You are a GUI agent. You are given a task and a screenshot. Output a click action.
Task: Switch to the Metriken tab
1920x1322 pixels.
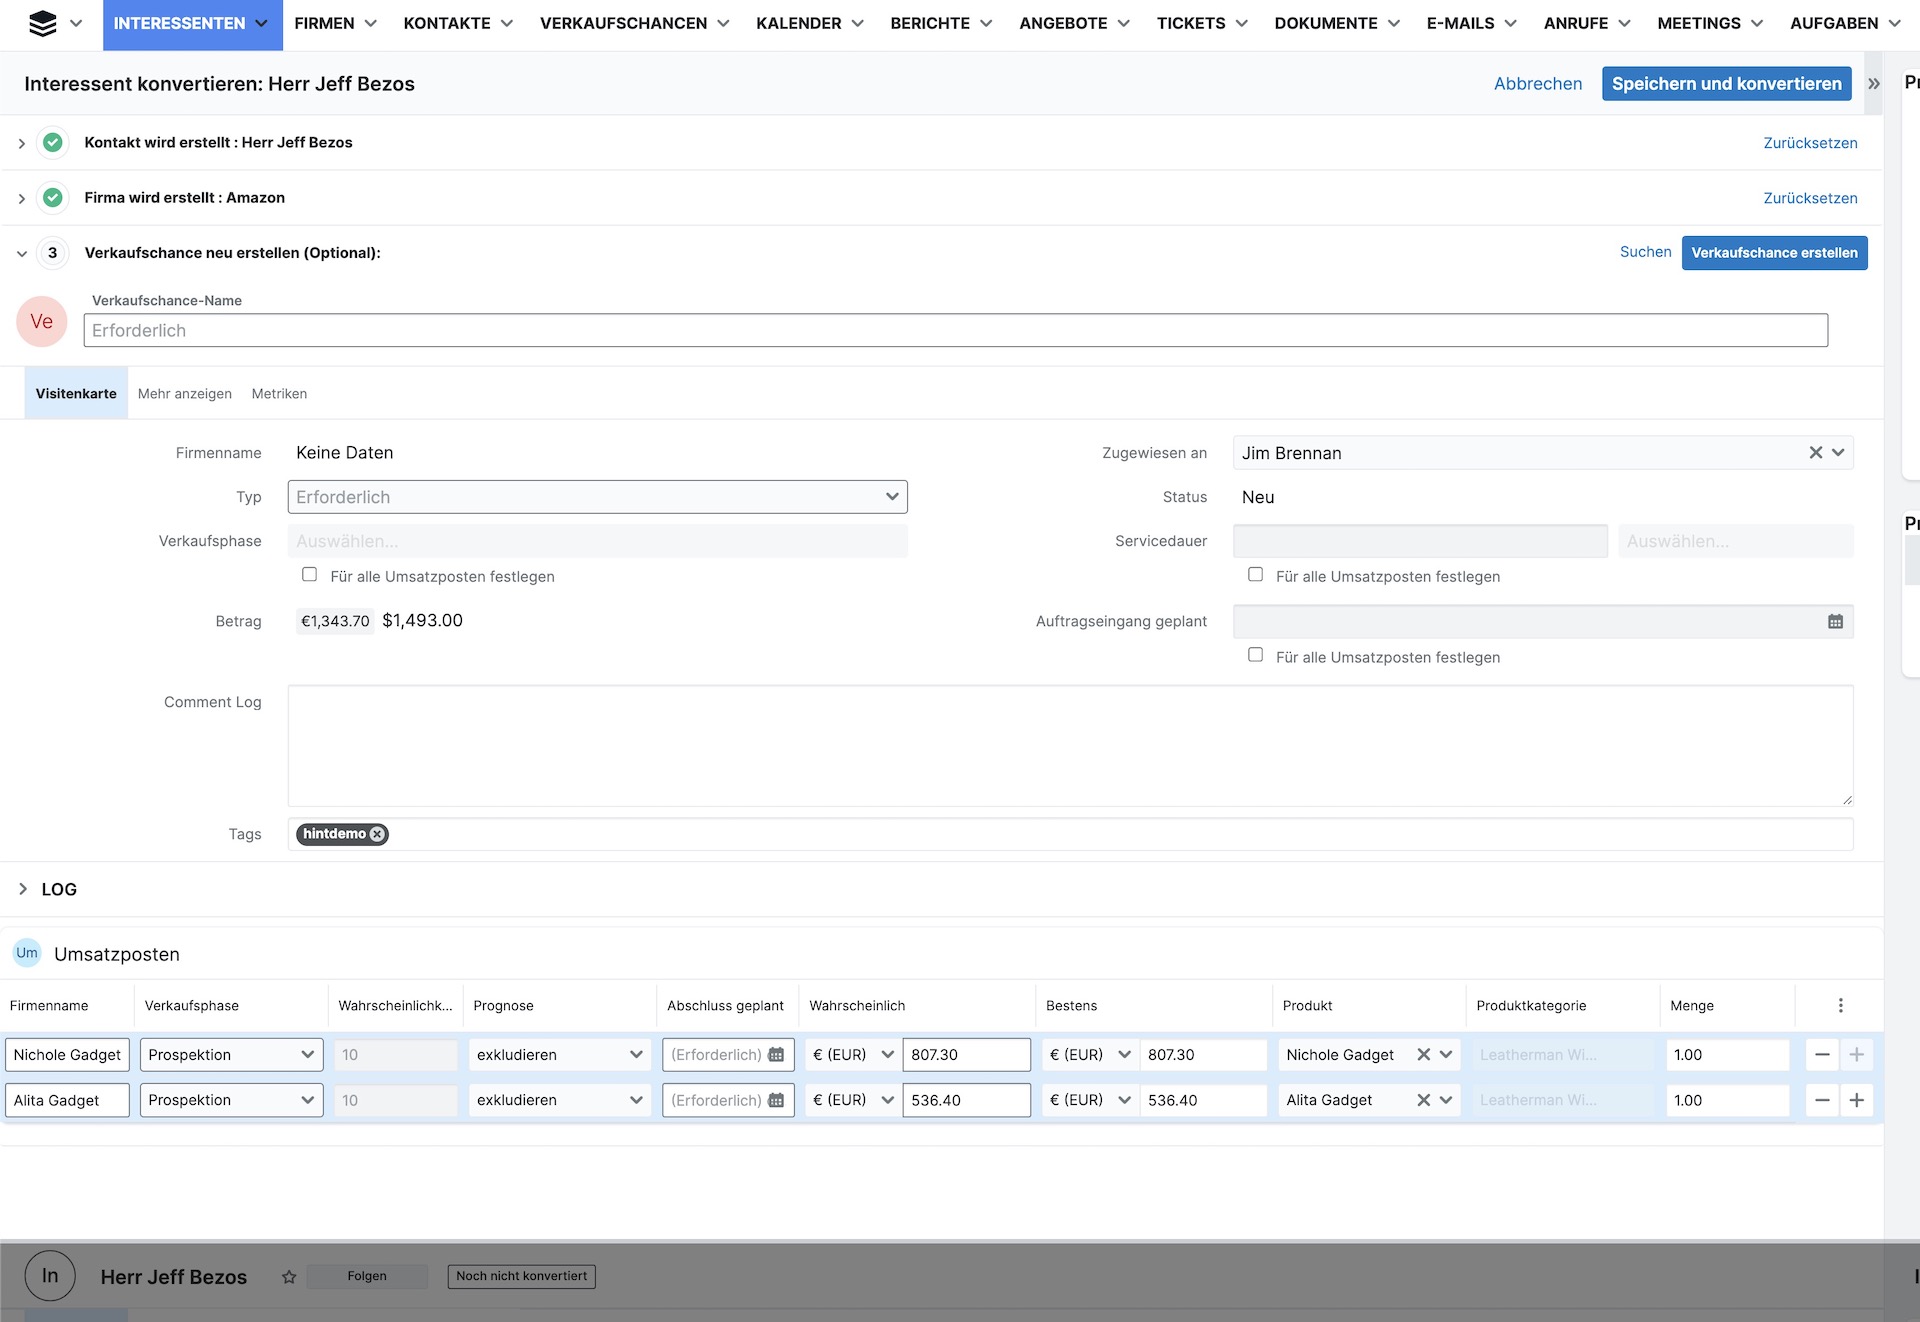click(279, 394)
